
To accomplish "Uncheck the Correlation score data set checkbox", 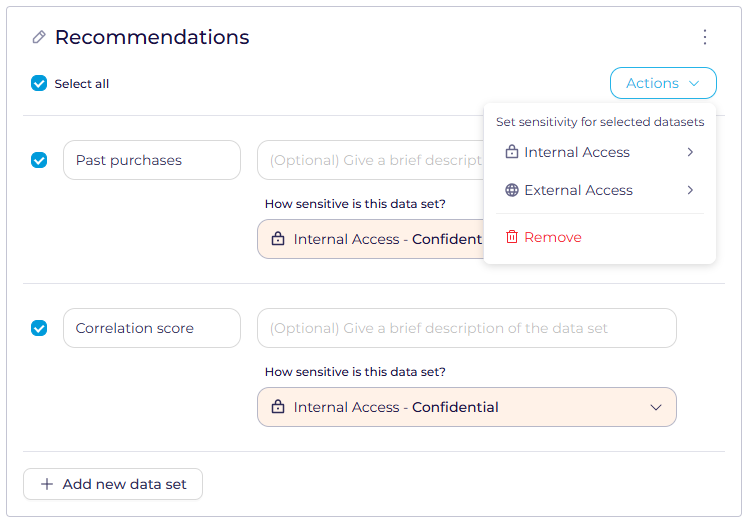I will coord(39,328).
